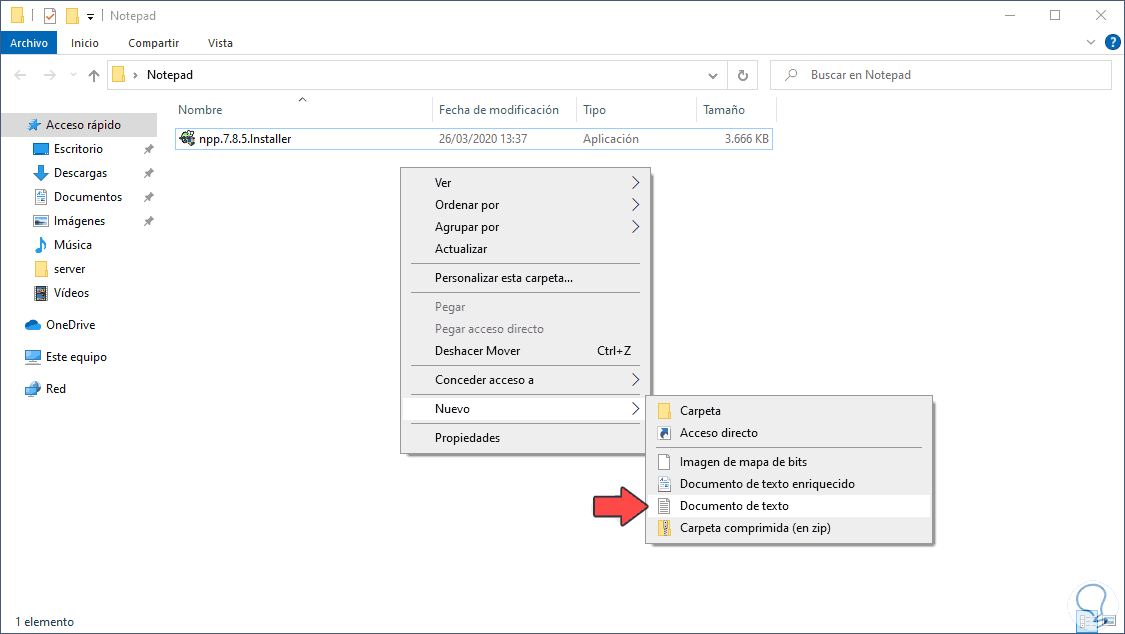Click the Música note icon in sidebar
This screenshot has height=634, width=1125.
(41, 245)
